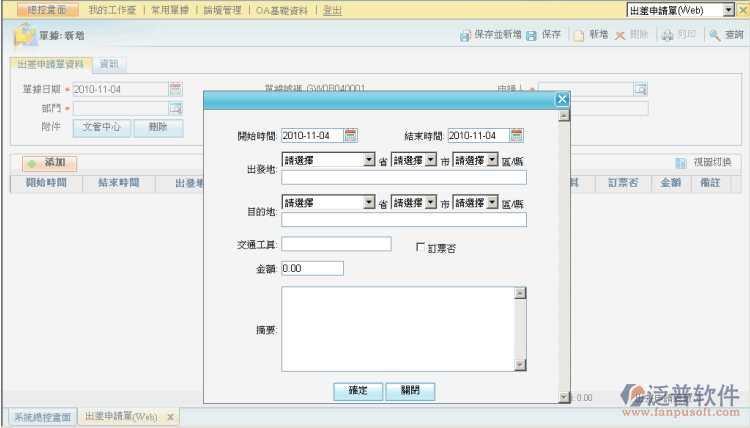This screenshot has height=428, width=750.
Task: Click the 結束時間 column header
Action: tap(119, 183)
